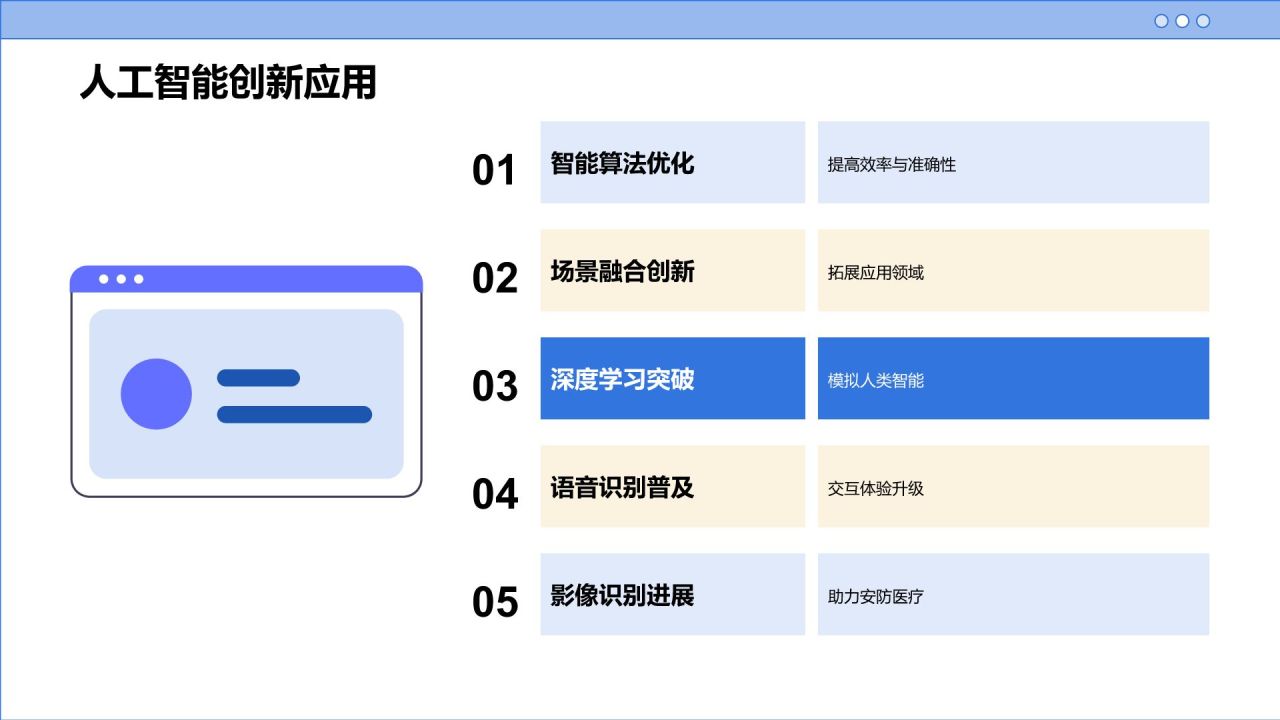Select the highlighted 深度学习突破 box
The height and width of the screenshot is (720, 1280).
pos(672,379)
